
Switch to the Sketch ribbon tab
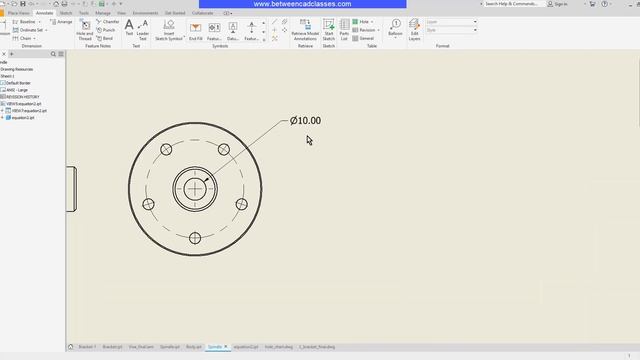66,13
